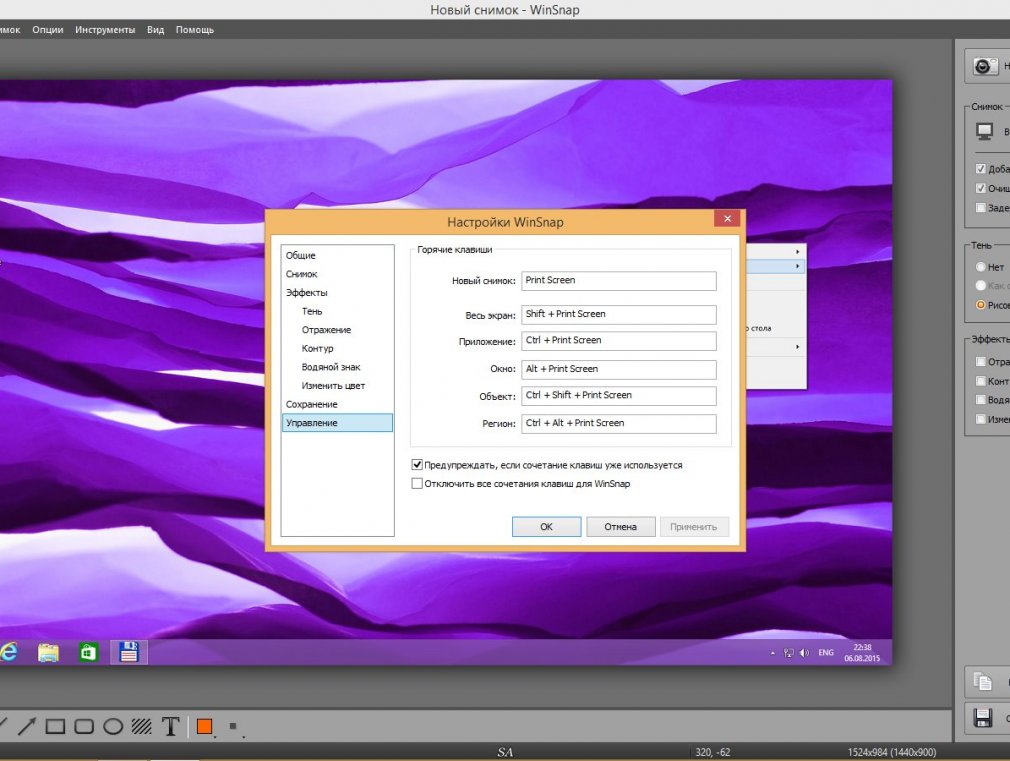Open the Windows Store taskbar icon
Screen dimensions: 1010x761
coord(88,652)
